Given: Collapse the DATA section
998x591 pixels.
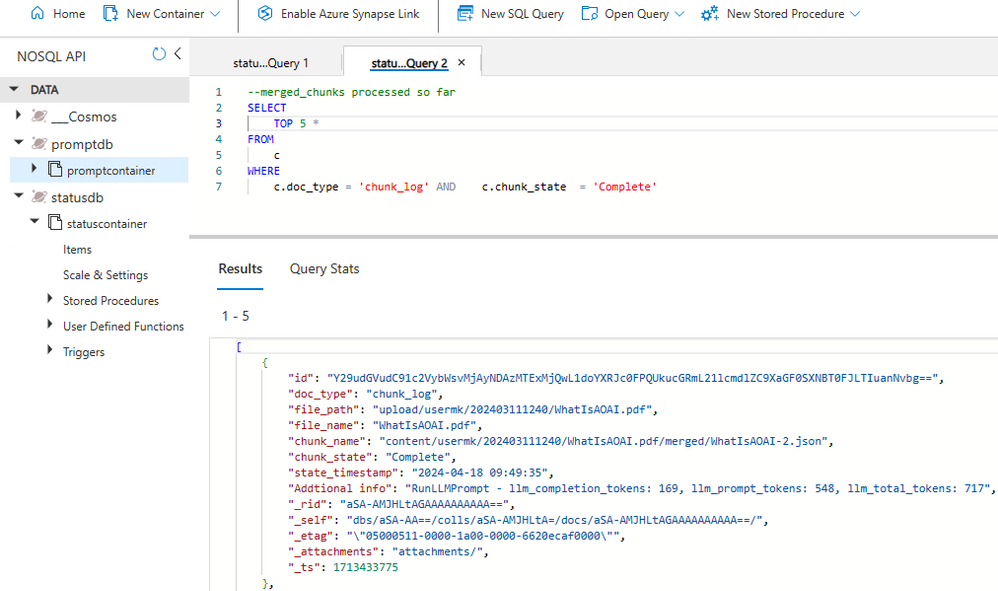Looking at the screenshot, I should click(14, 90).
